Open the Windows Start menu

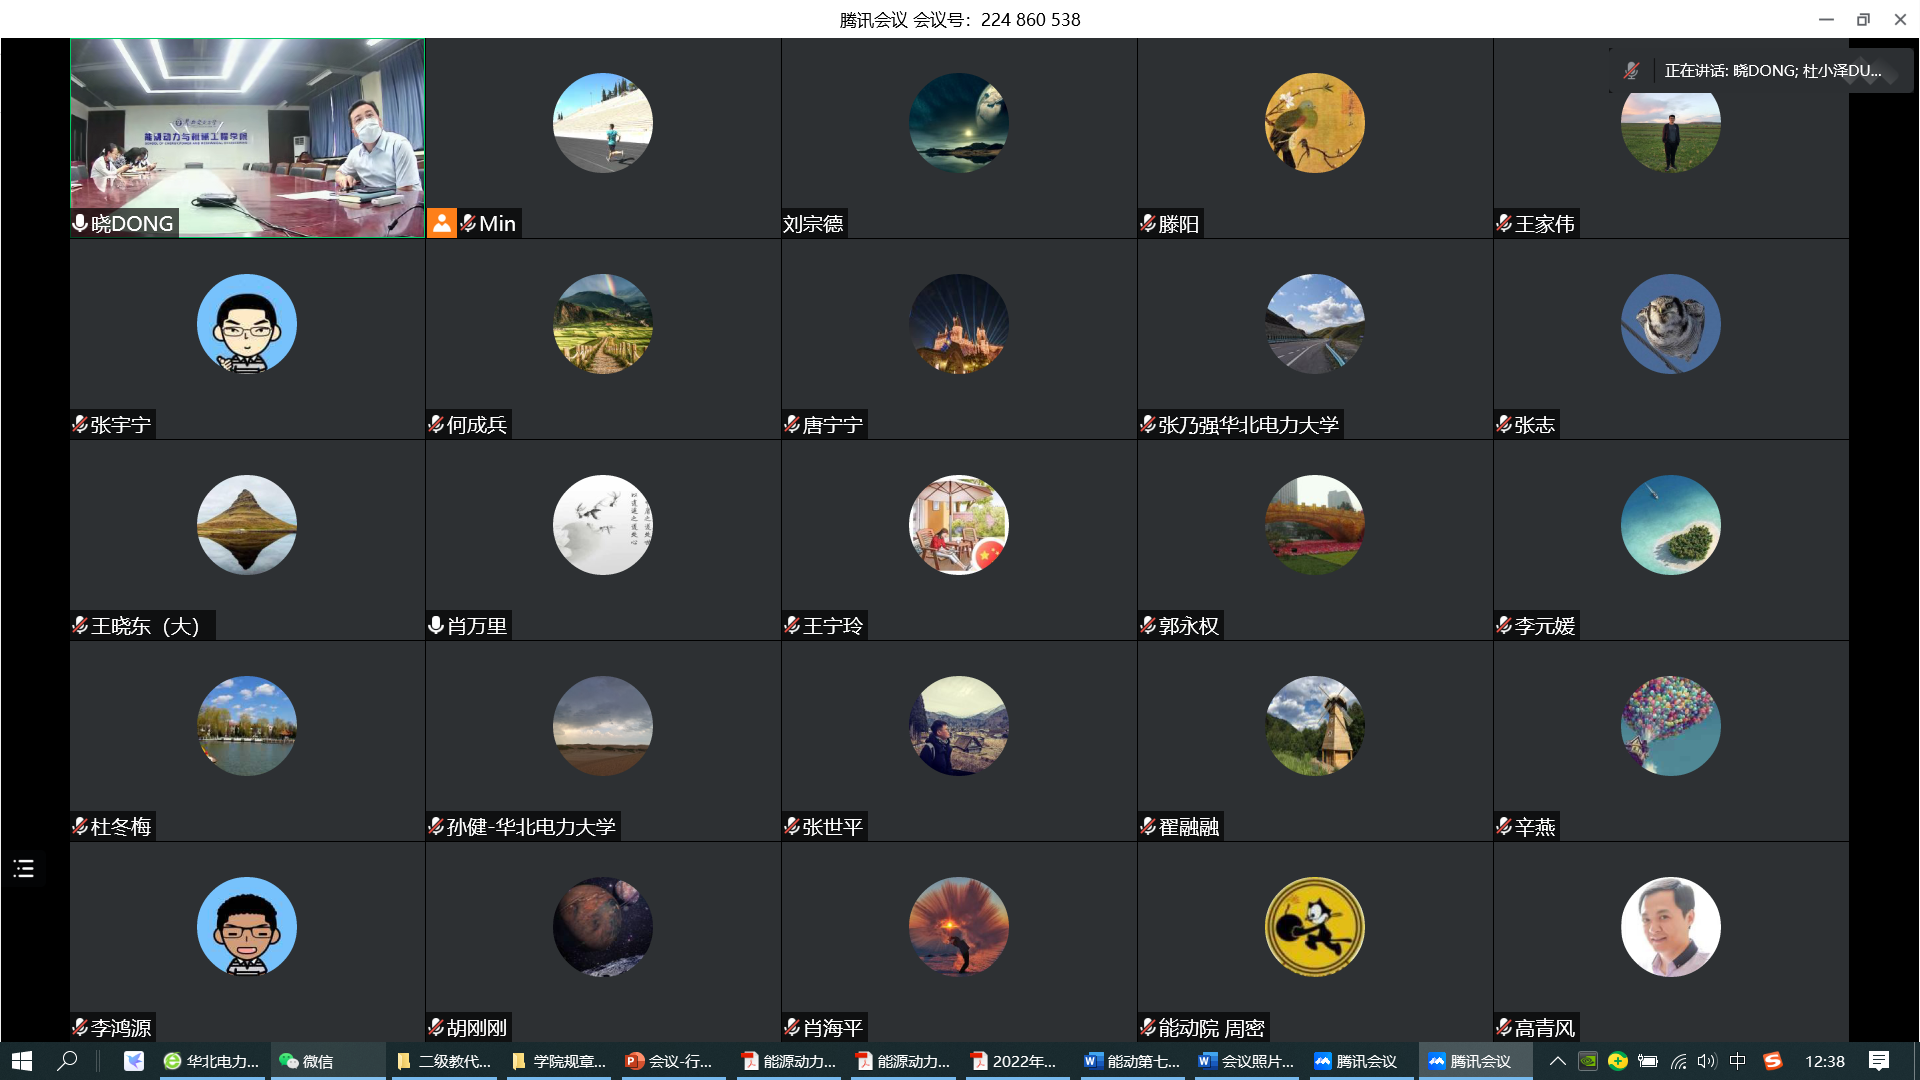22,1061
